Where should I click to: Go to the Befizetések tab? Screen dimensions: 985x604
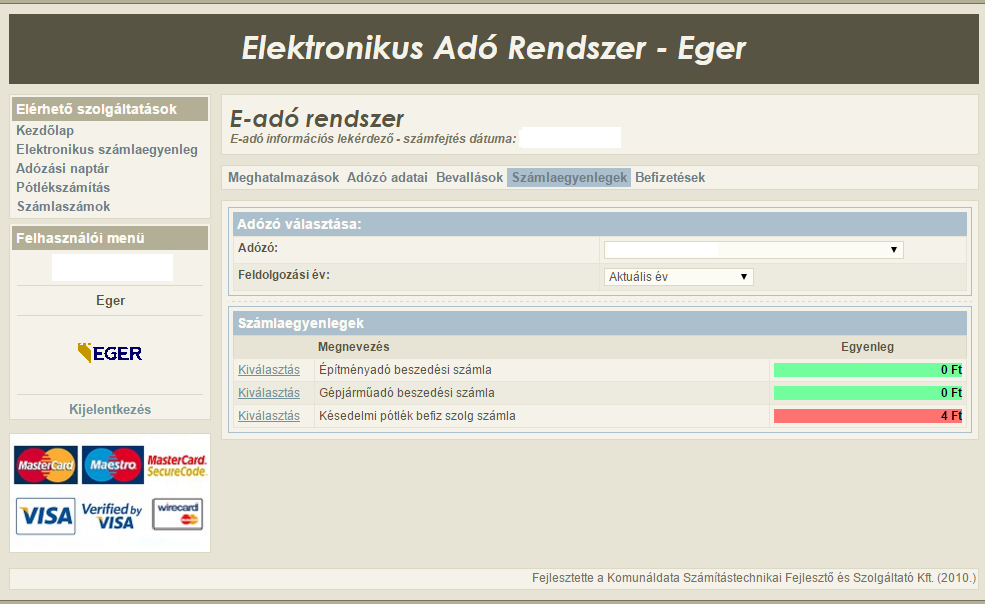tap(670, 178)
